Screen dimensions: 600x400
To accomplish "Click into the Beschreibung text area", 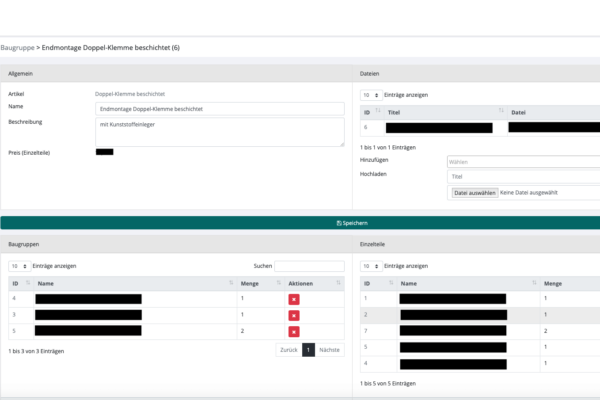I will click(219, 131).
